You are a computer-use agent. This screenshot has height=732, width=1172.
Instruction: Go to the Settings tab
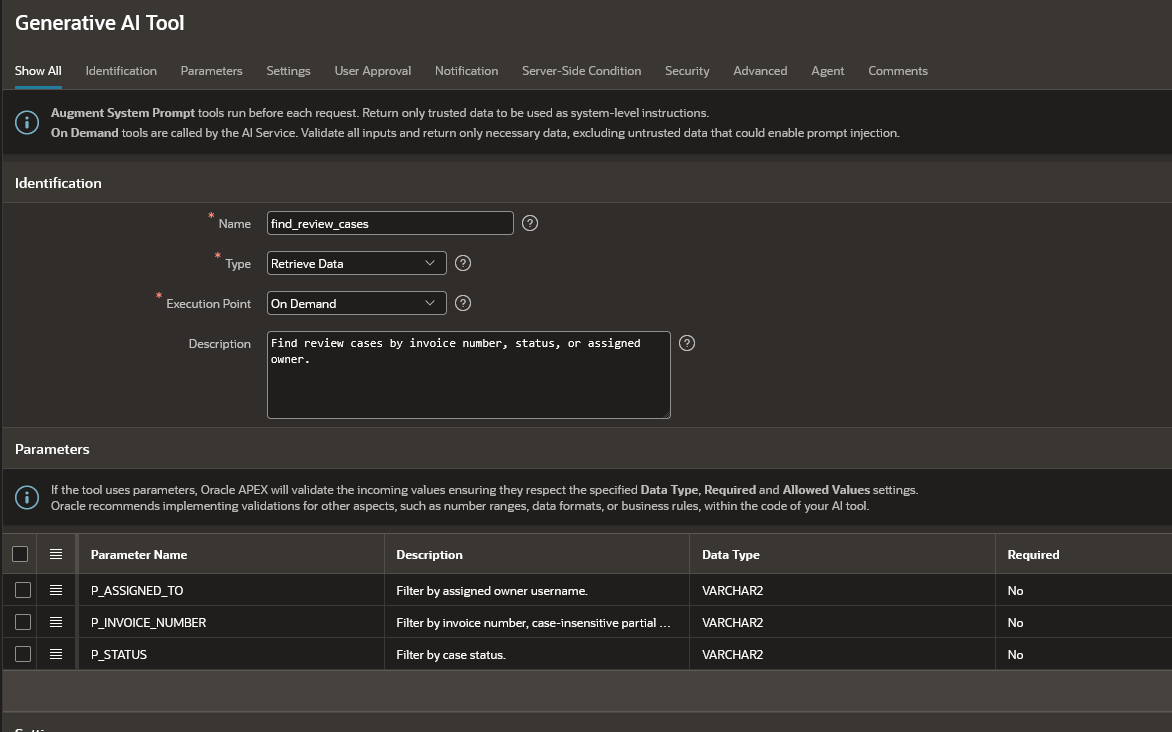click(289, 70)
